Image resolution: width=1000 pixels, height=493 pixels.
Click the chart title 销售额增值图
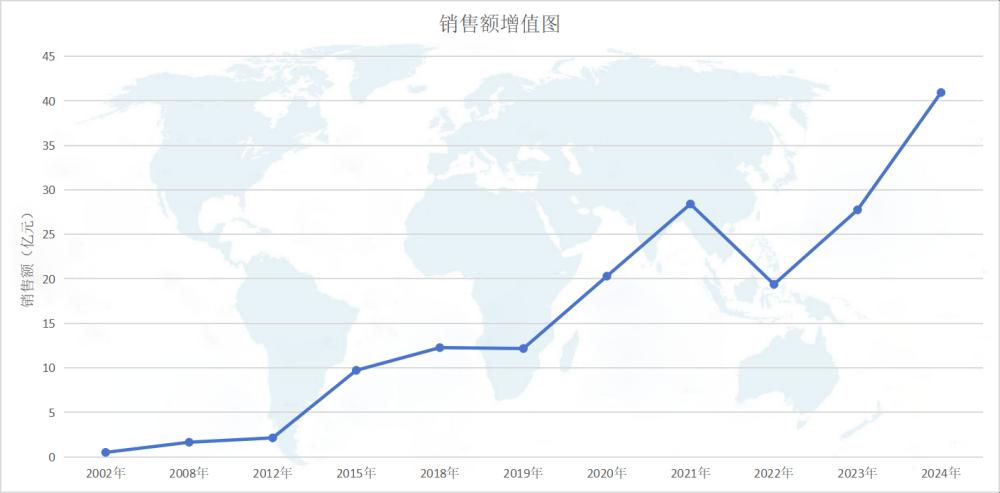point(499,24)
